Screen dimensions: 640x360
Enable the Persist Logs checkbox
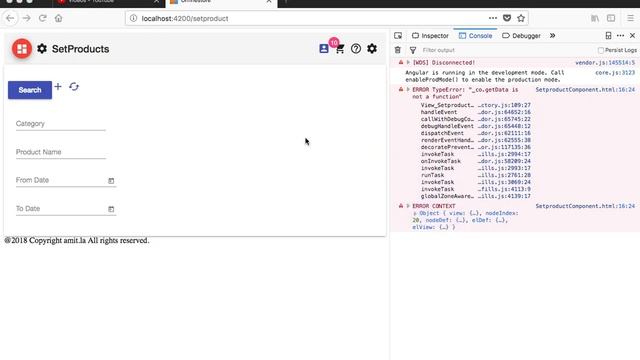(x=600, y=50)
